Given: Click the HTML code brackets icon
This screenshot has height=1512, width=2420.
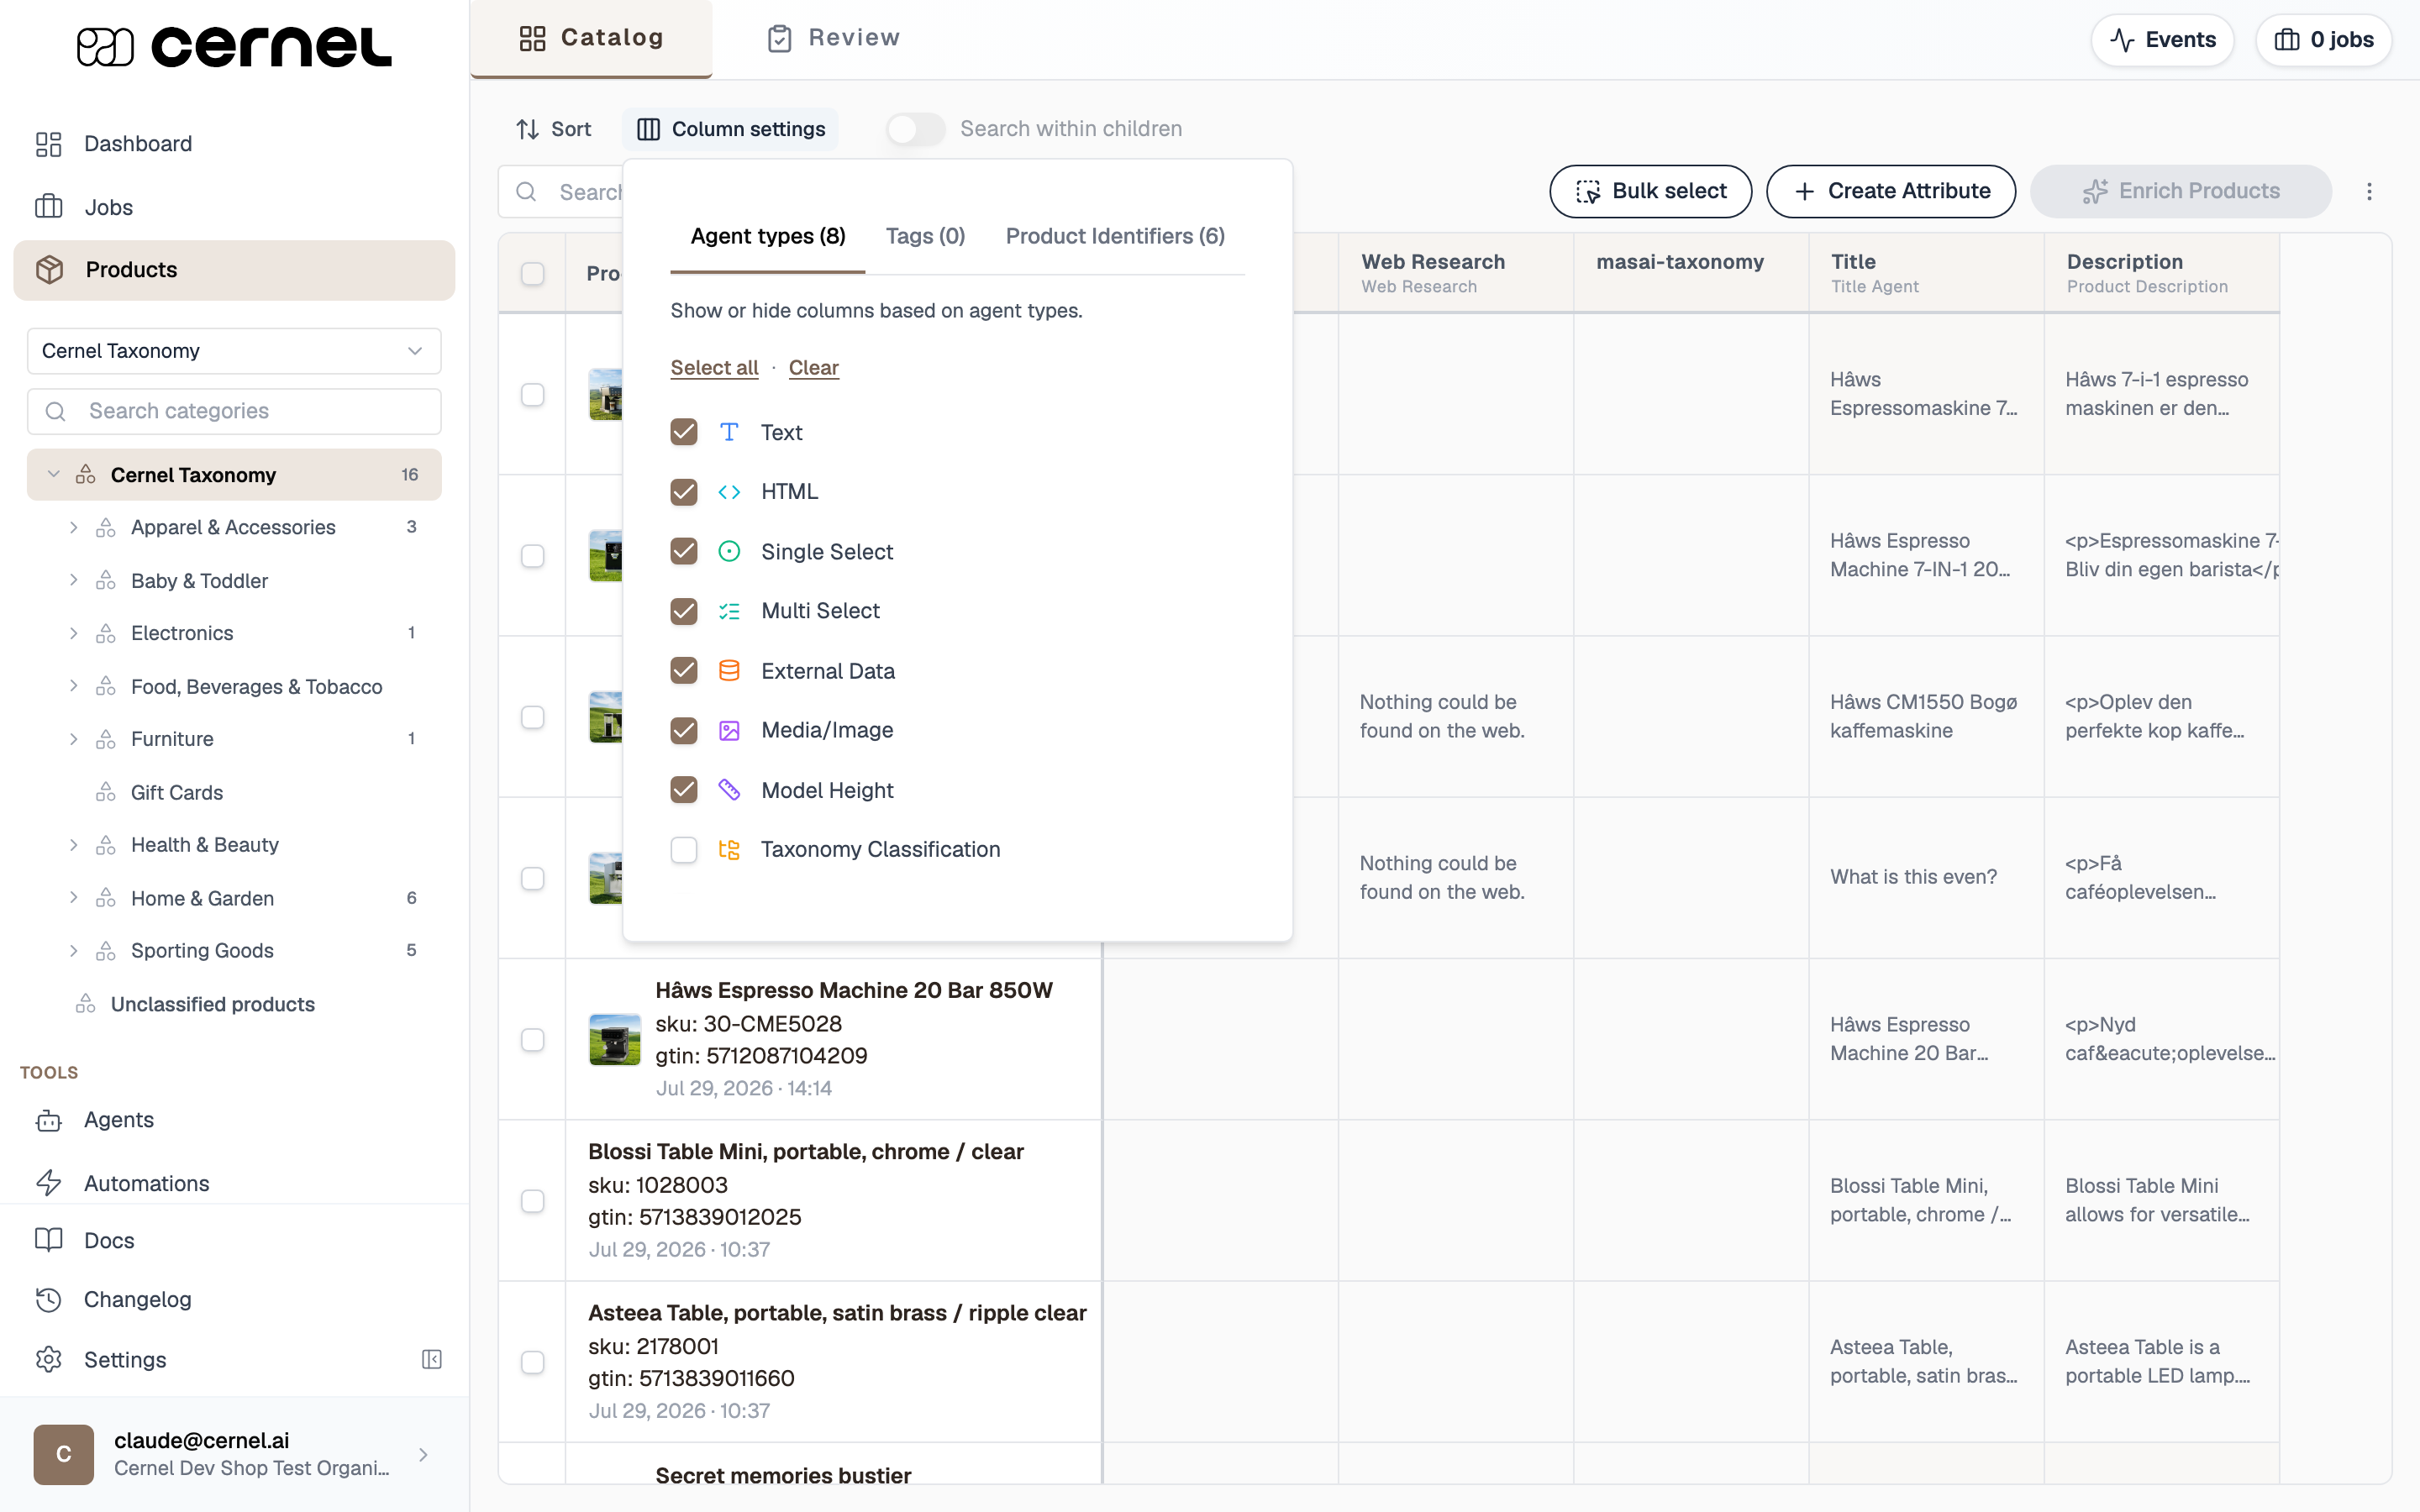Looking at the screenshot, I should pyautogui.click(x=729, y=492).
